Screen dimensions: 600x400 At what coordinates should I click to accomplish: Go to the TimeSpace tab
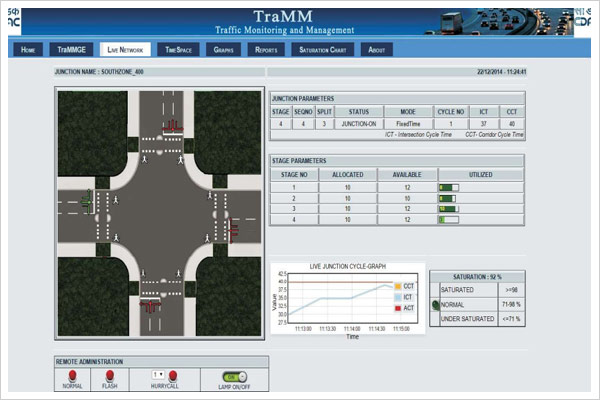tap(179, 48)
